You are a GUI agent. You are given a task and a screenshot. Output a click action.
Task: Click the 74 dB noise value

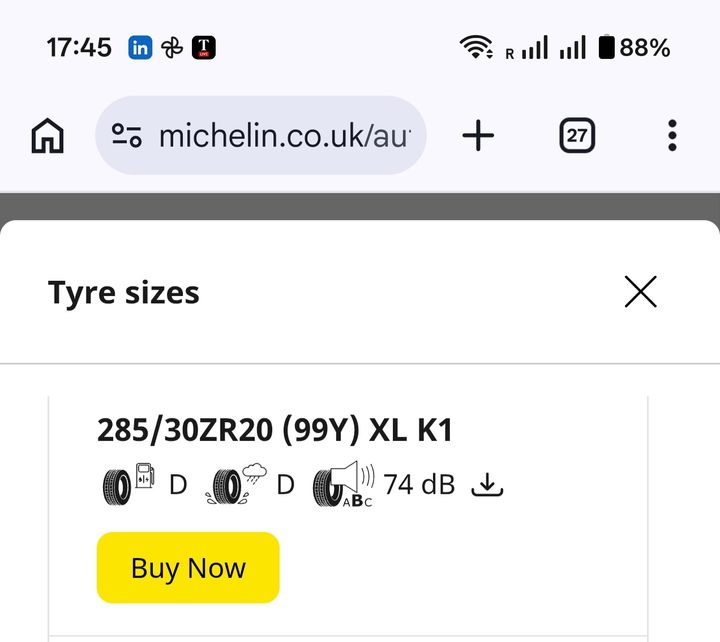click(419, 485)
